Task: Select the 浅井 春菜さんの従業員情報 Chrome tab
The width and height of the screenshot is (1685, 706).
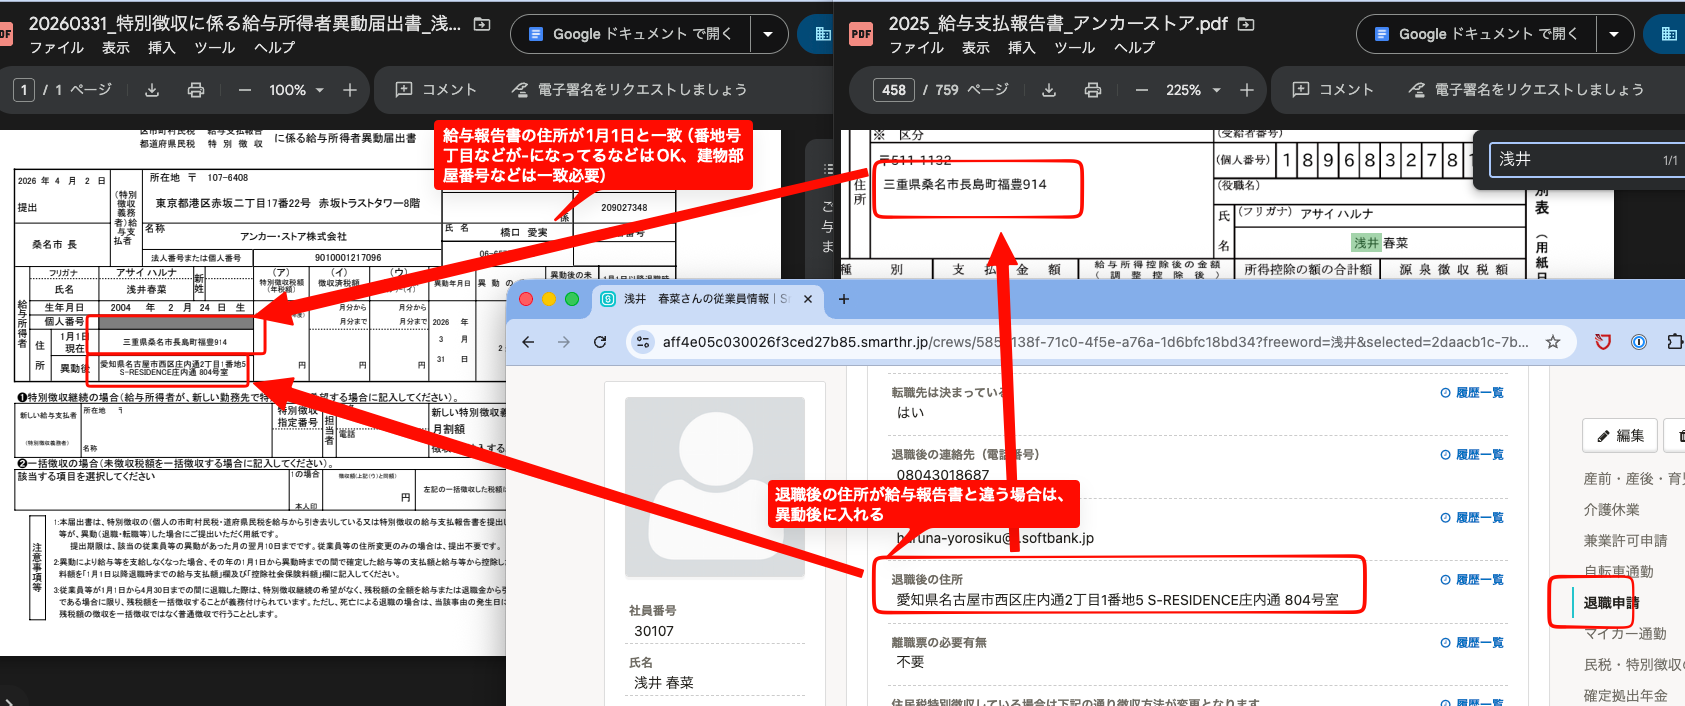Action: click(705, 299)
